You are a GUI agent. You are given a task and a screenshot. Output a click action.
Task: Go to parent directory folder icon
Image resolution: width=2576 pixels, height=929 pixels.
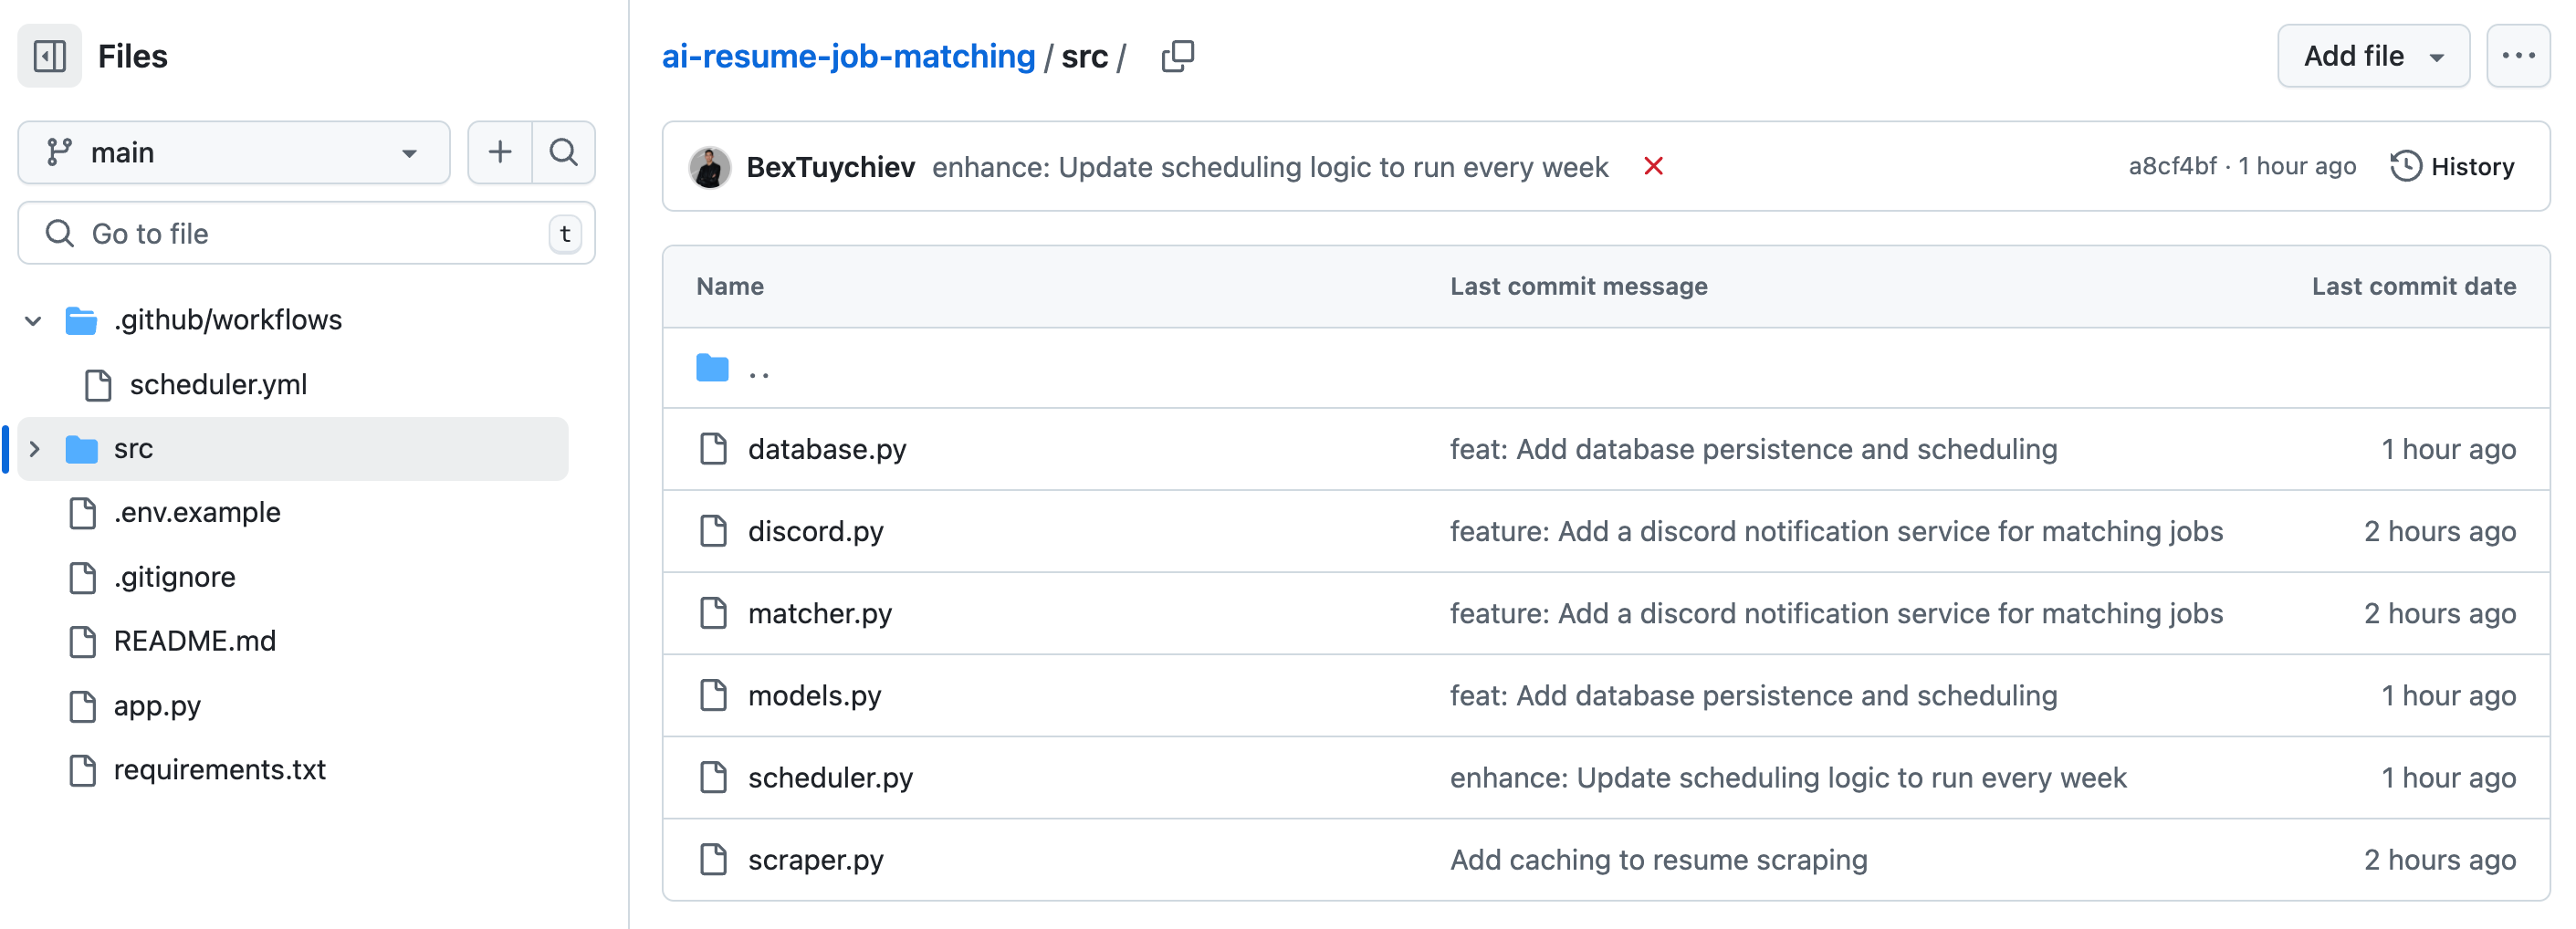713,368
